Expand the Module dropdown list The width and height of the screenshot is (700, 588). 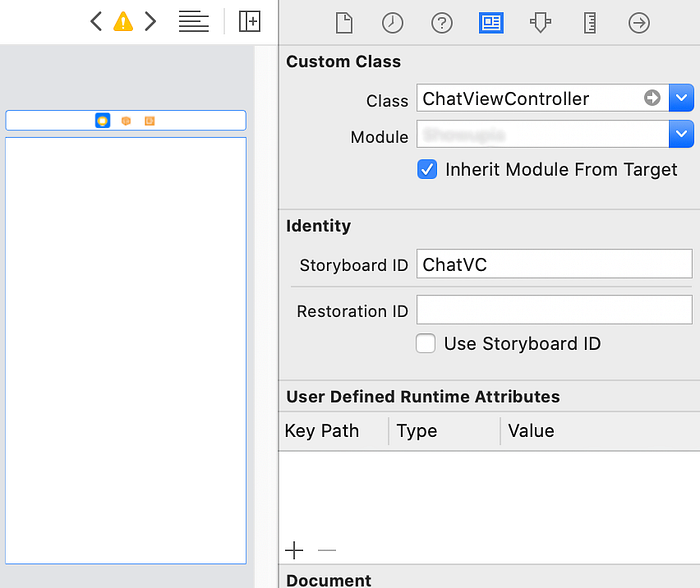tap(681, 133)
